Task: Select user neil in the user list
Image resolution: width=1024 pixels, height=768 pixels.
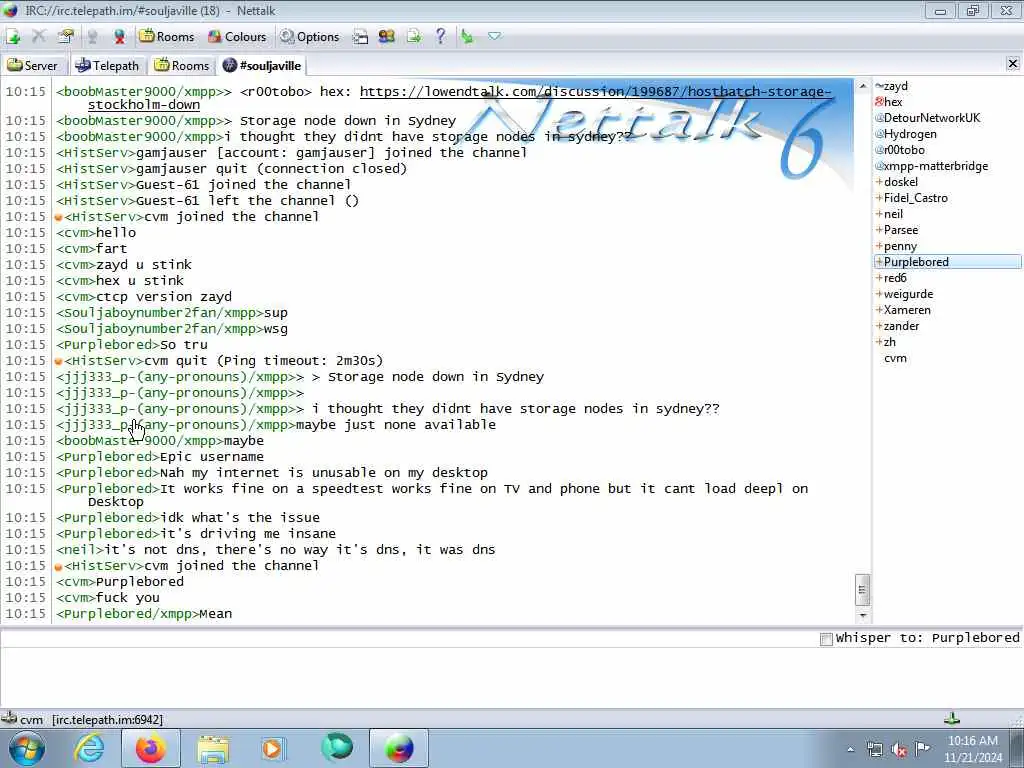Action: pyautogui.click(x=893, y=214)
